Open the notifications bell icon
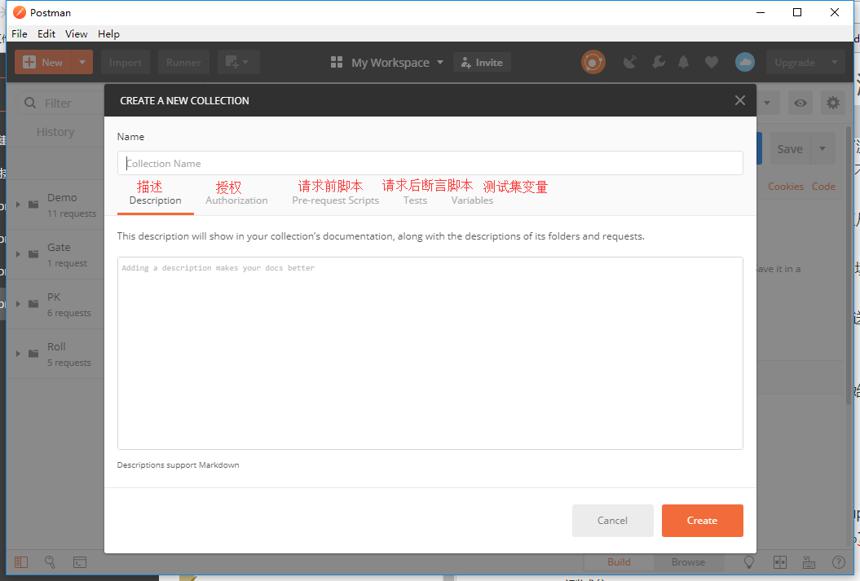 683,62
